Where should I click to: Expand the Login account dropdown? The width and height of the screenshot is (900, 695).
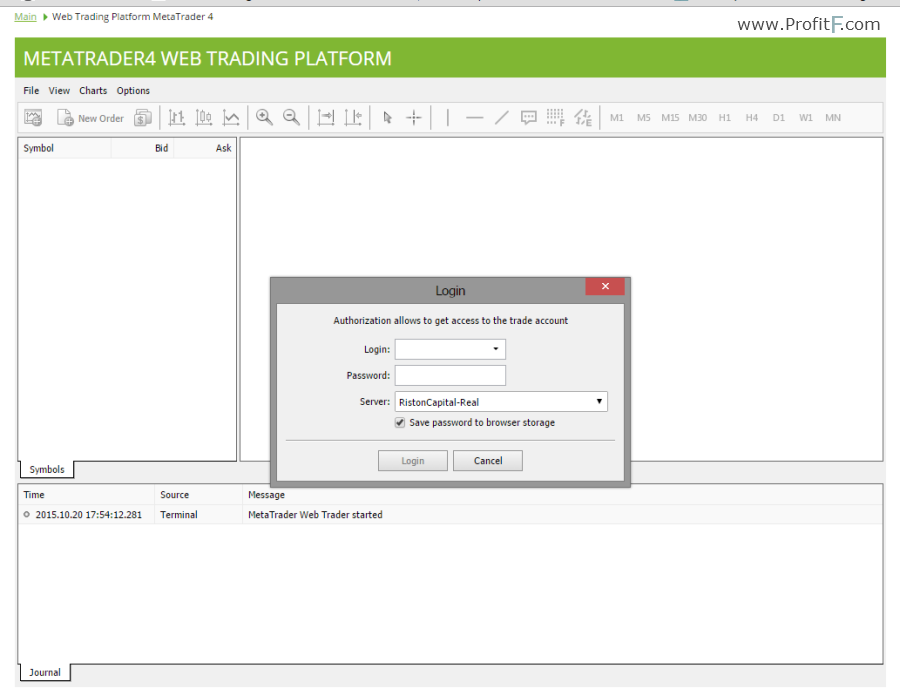pyautogui.click(x=496, y=349)
